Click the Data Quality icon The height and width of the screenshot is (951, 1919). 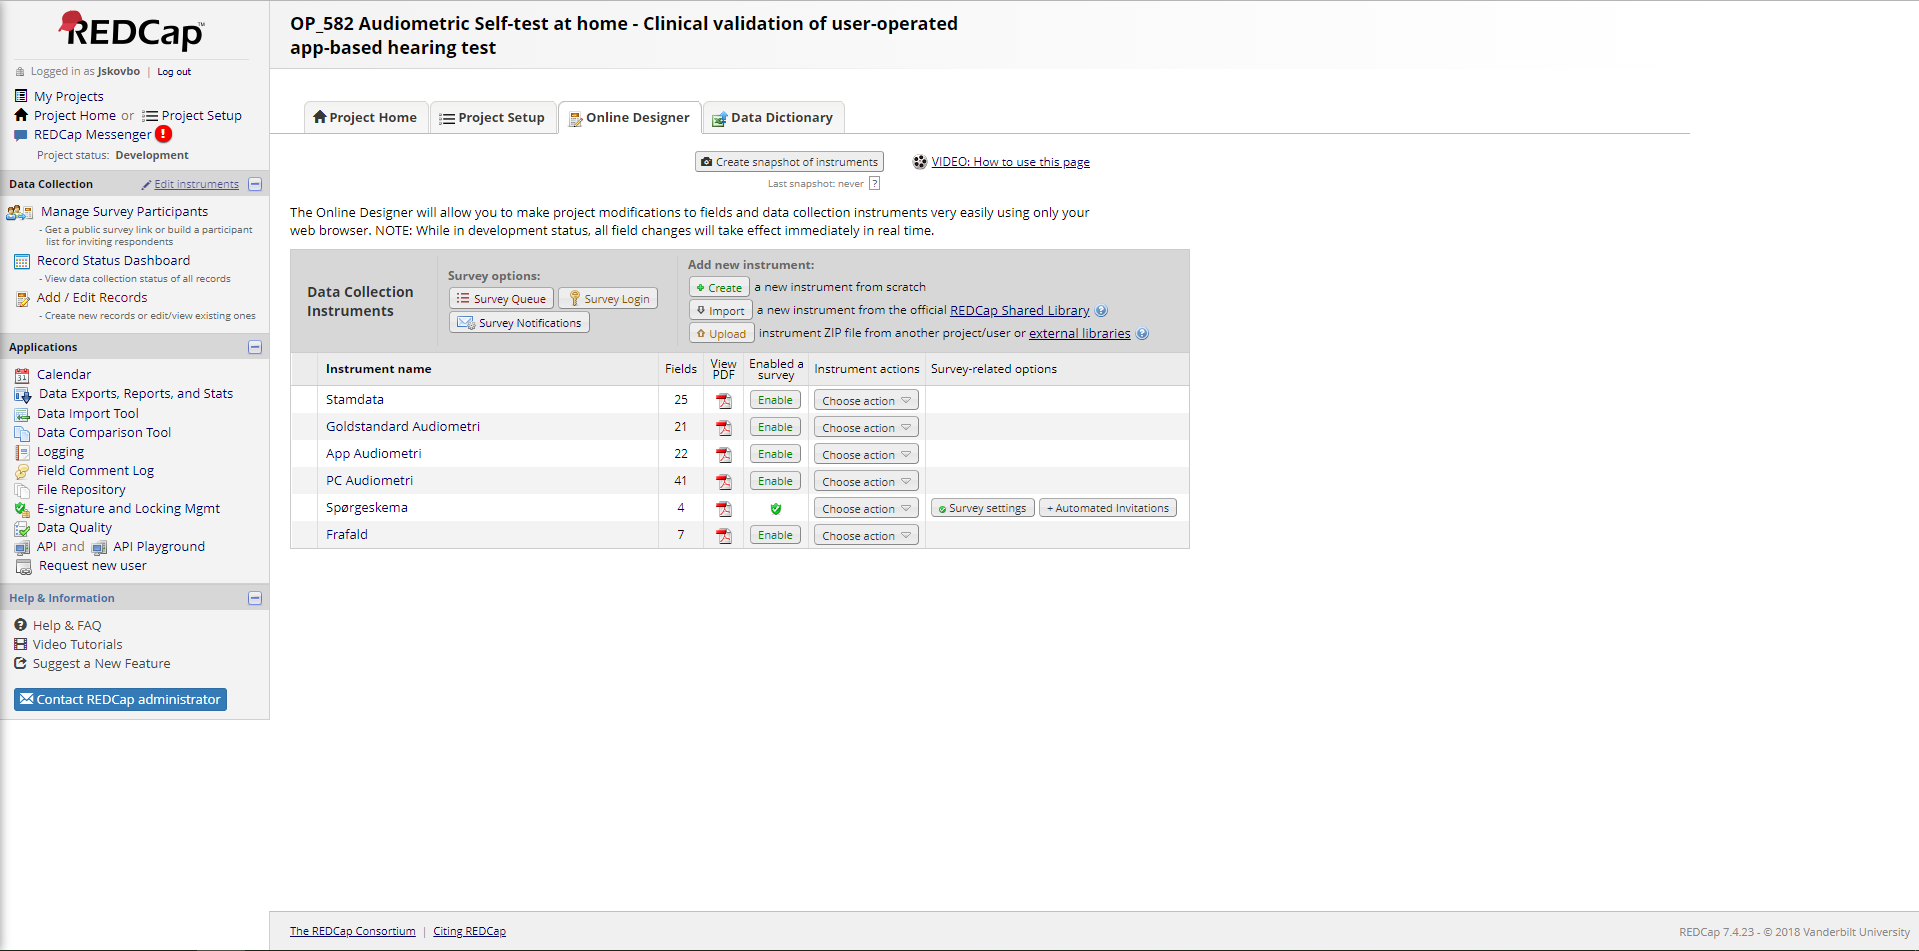[x=22, y=528]
